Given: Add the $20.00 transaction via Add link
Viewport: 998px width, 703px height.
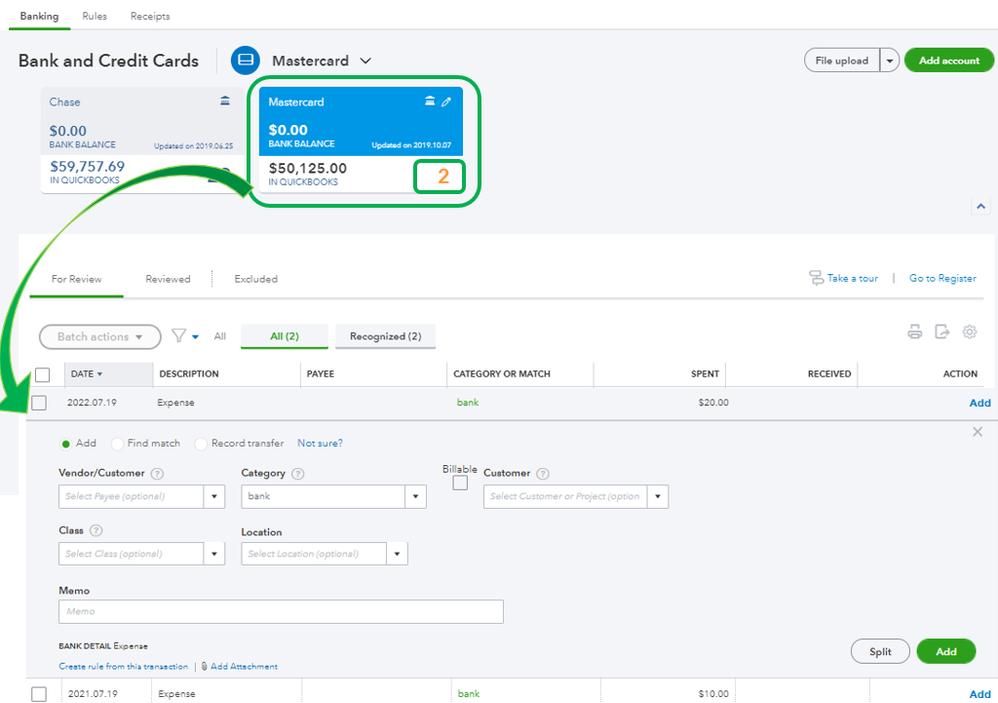Looking at the screenshot, I should (980, 403).
